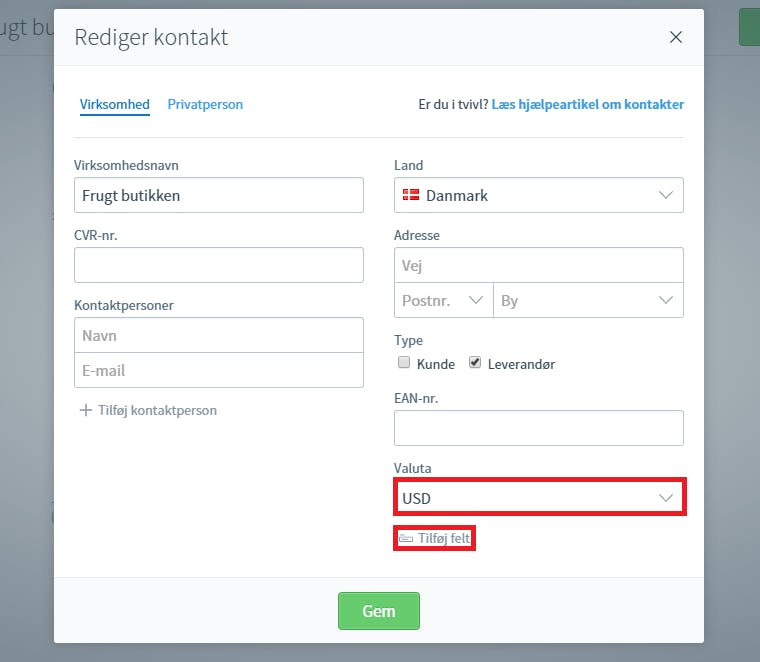
Task: Open the Land country dropdown
Action: tap(538, 195)
